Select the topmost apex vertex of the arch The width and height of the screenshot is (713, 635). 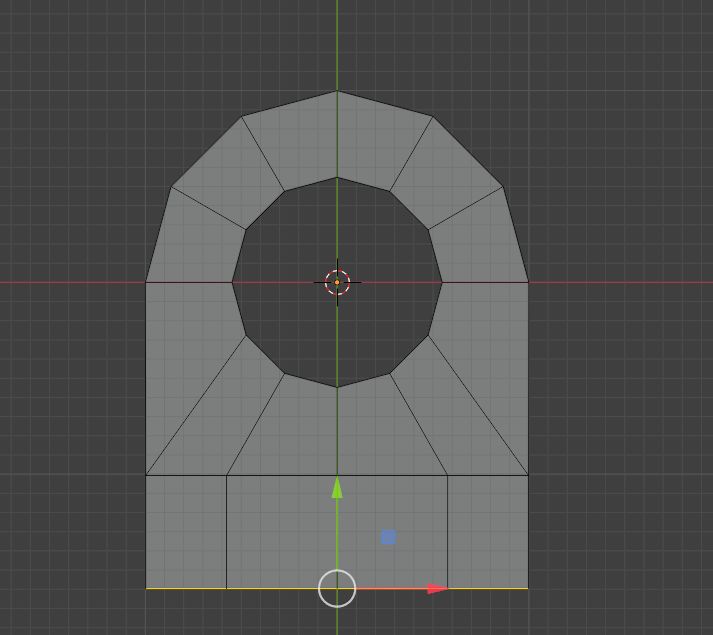point(337,91)
